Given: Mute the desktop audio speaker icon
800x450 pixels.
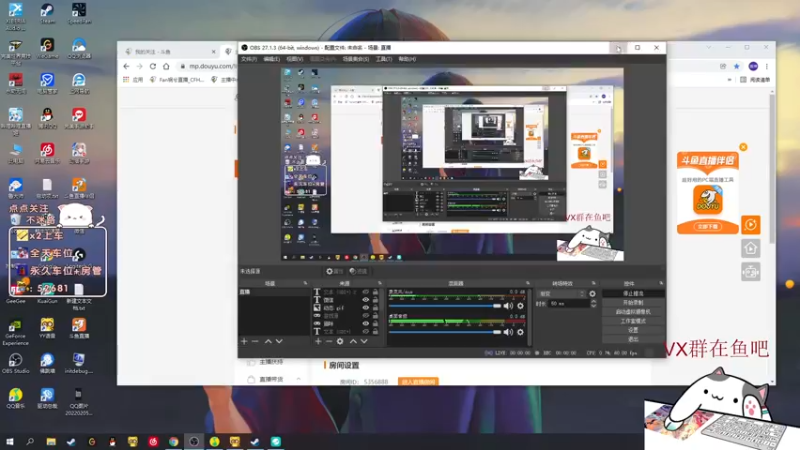Looking at the screenshot, I should pyautogui.click(x=508, y=332).
